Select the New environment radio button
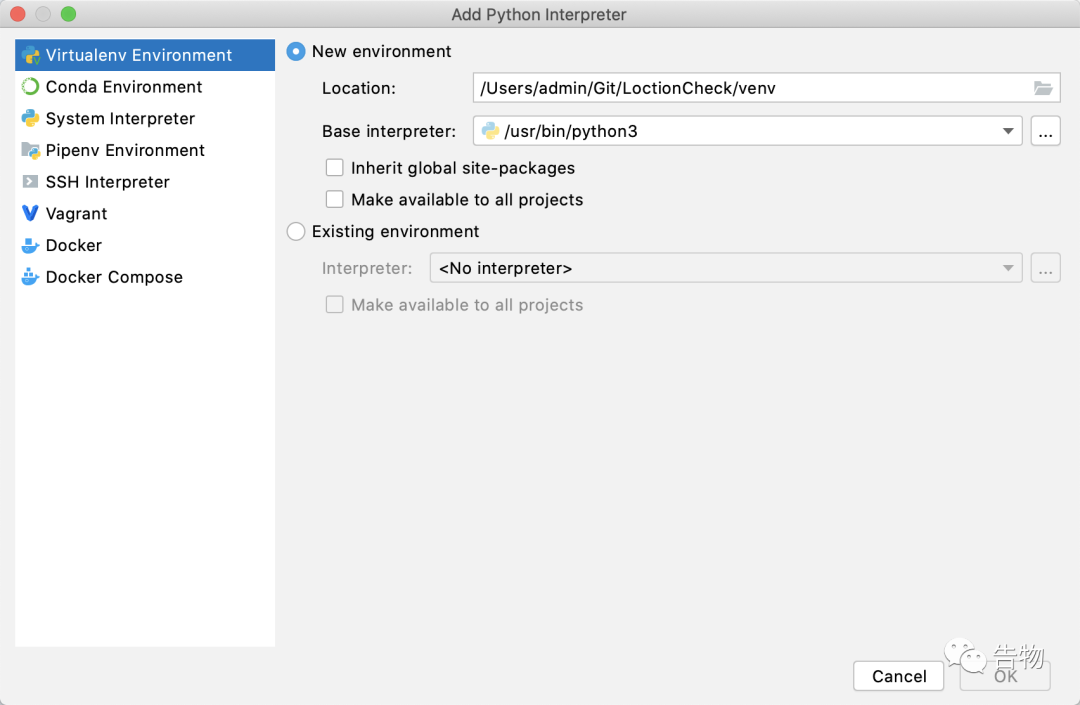 296,51
